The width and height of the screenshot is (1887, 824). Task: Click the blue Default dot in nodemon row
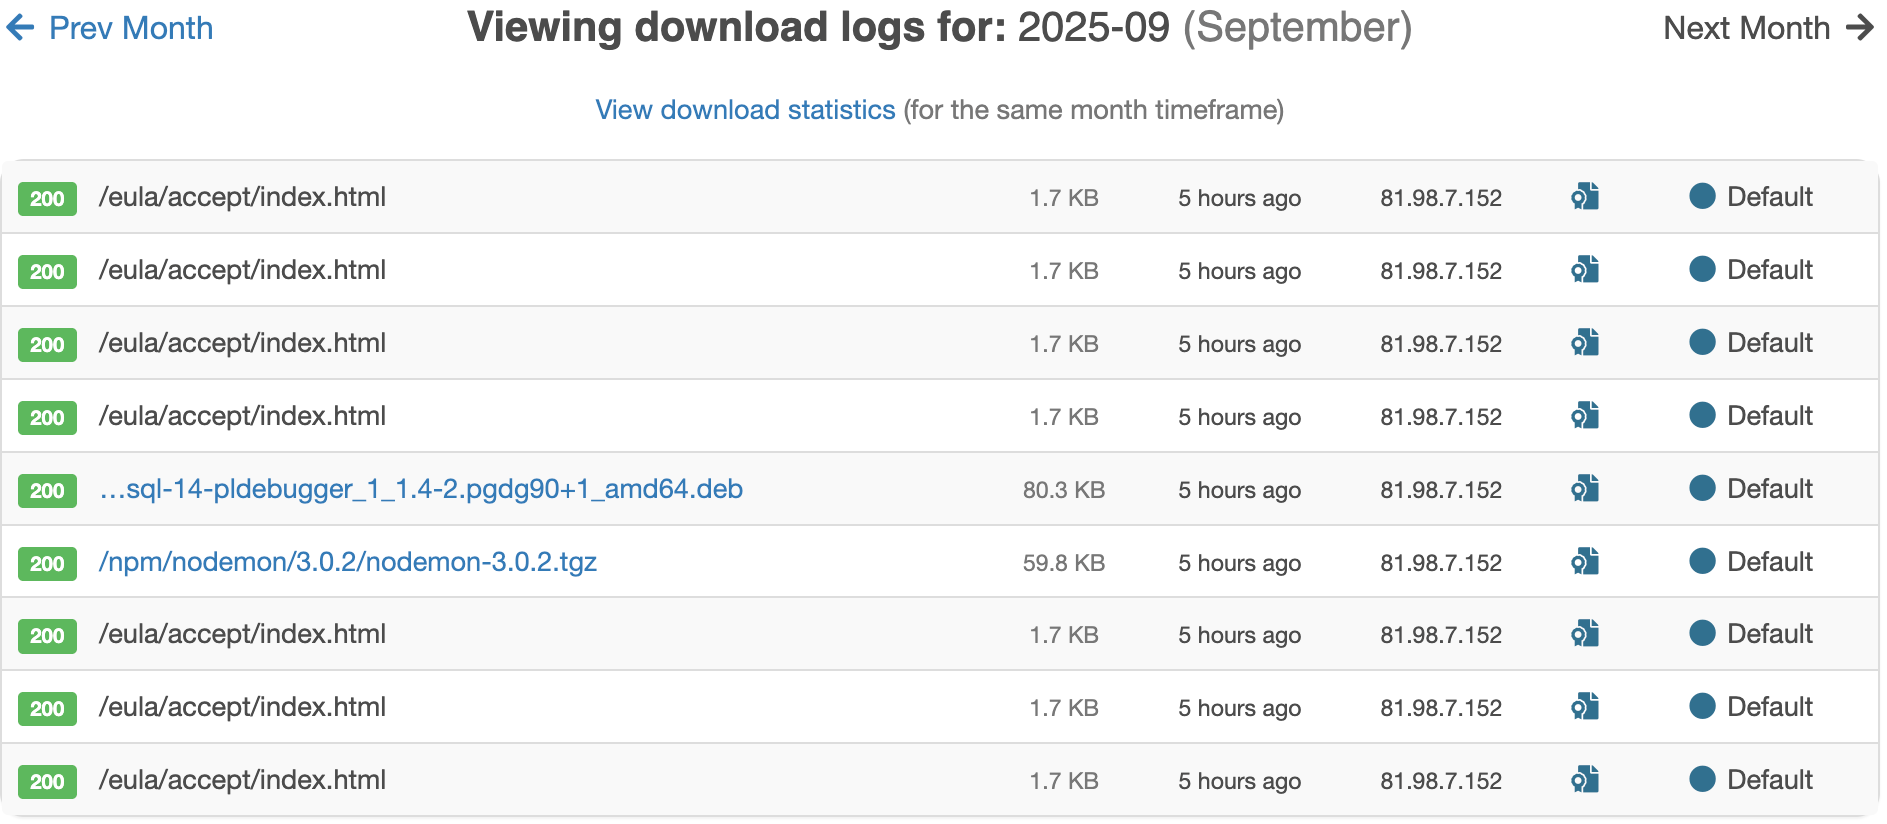[x=1702, y=561]
